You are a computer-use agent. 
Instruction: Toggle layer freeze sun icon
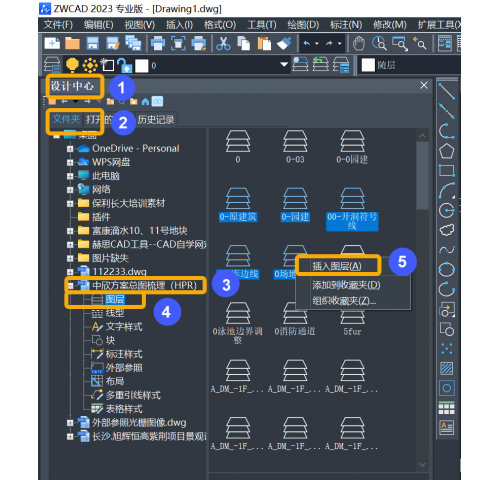pos(90,65)
